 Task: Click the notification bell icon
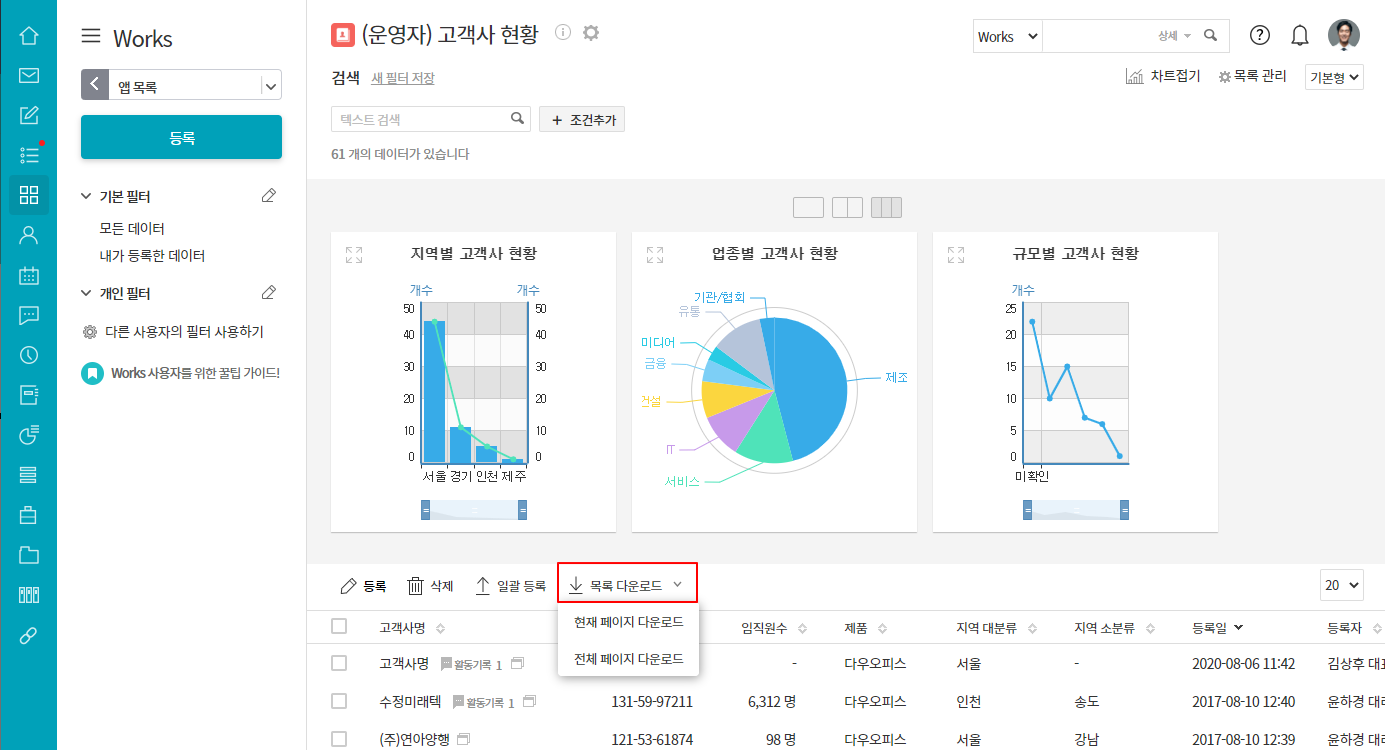(x=1299, y=36)
